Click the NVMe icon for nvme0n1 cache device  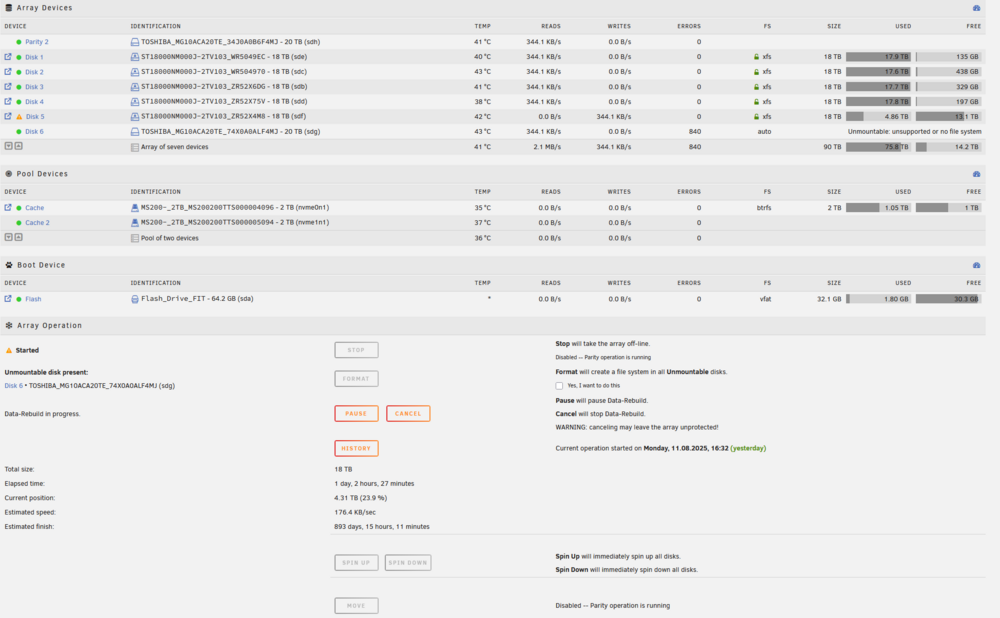tap(135, 208)
